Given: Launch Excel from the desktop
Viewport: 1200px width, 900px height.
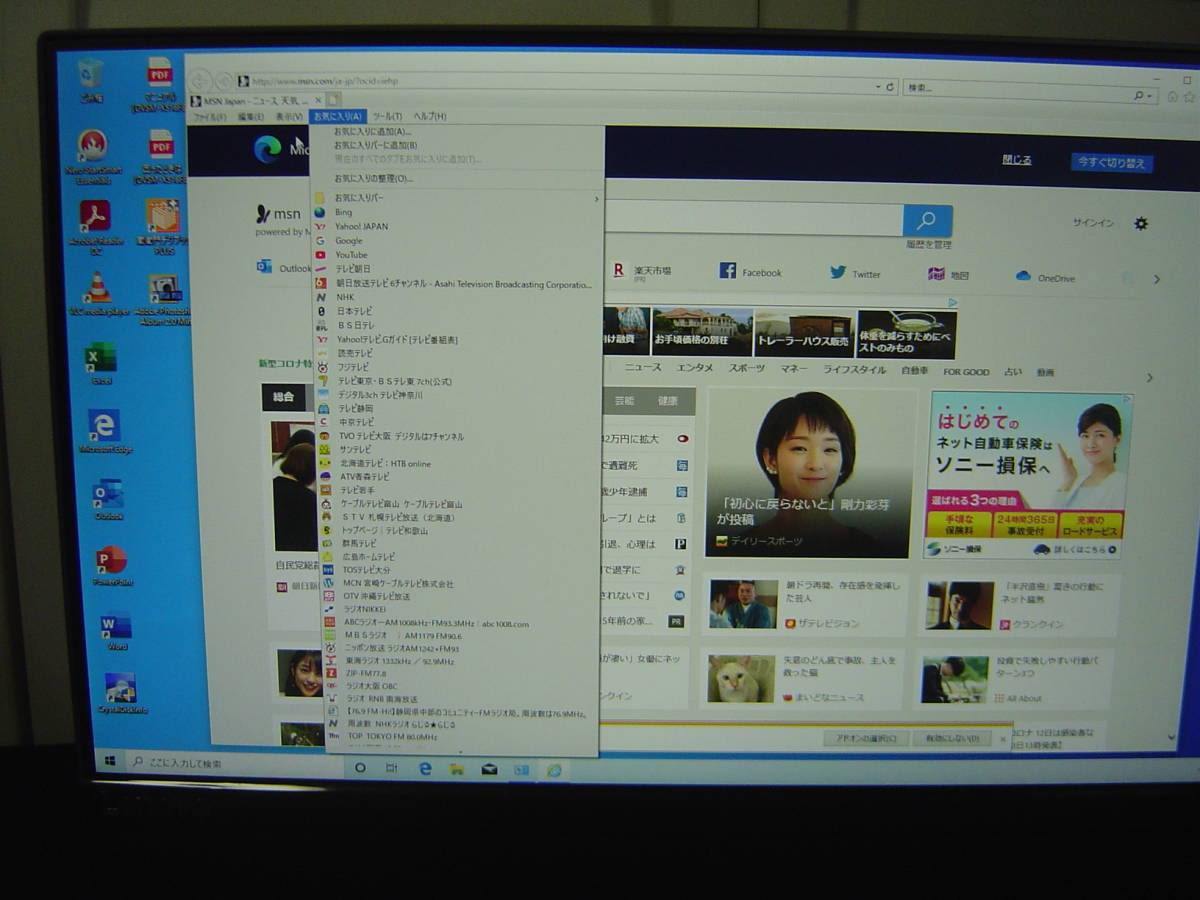Looking at the screenshot, I should [x=99, y=357].
